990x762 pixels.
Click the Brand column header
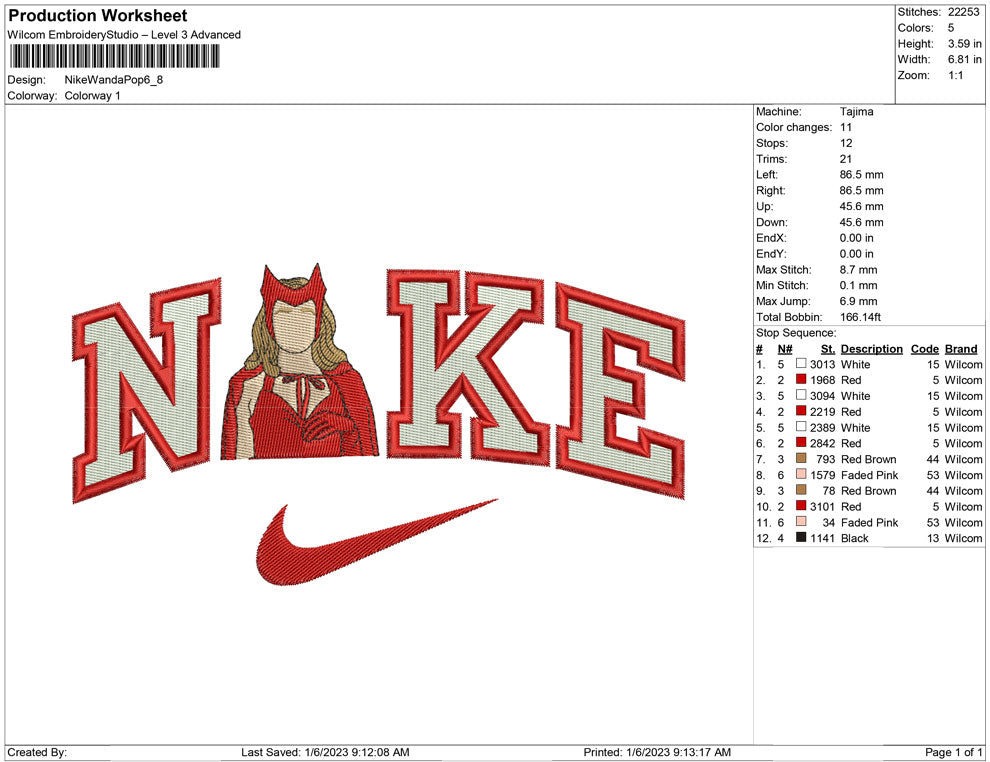click(962, 348)
